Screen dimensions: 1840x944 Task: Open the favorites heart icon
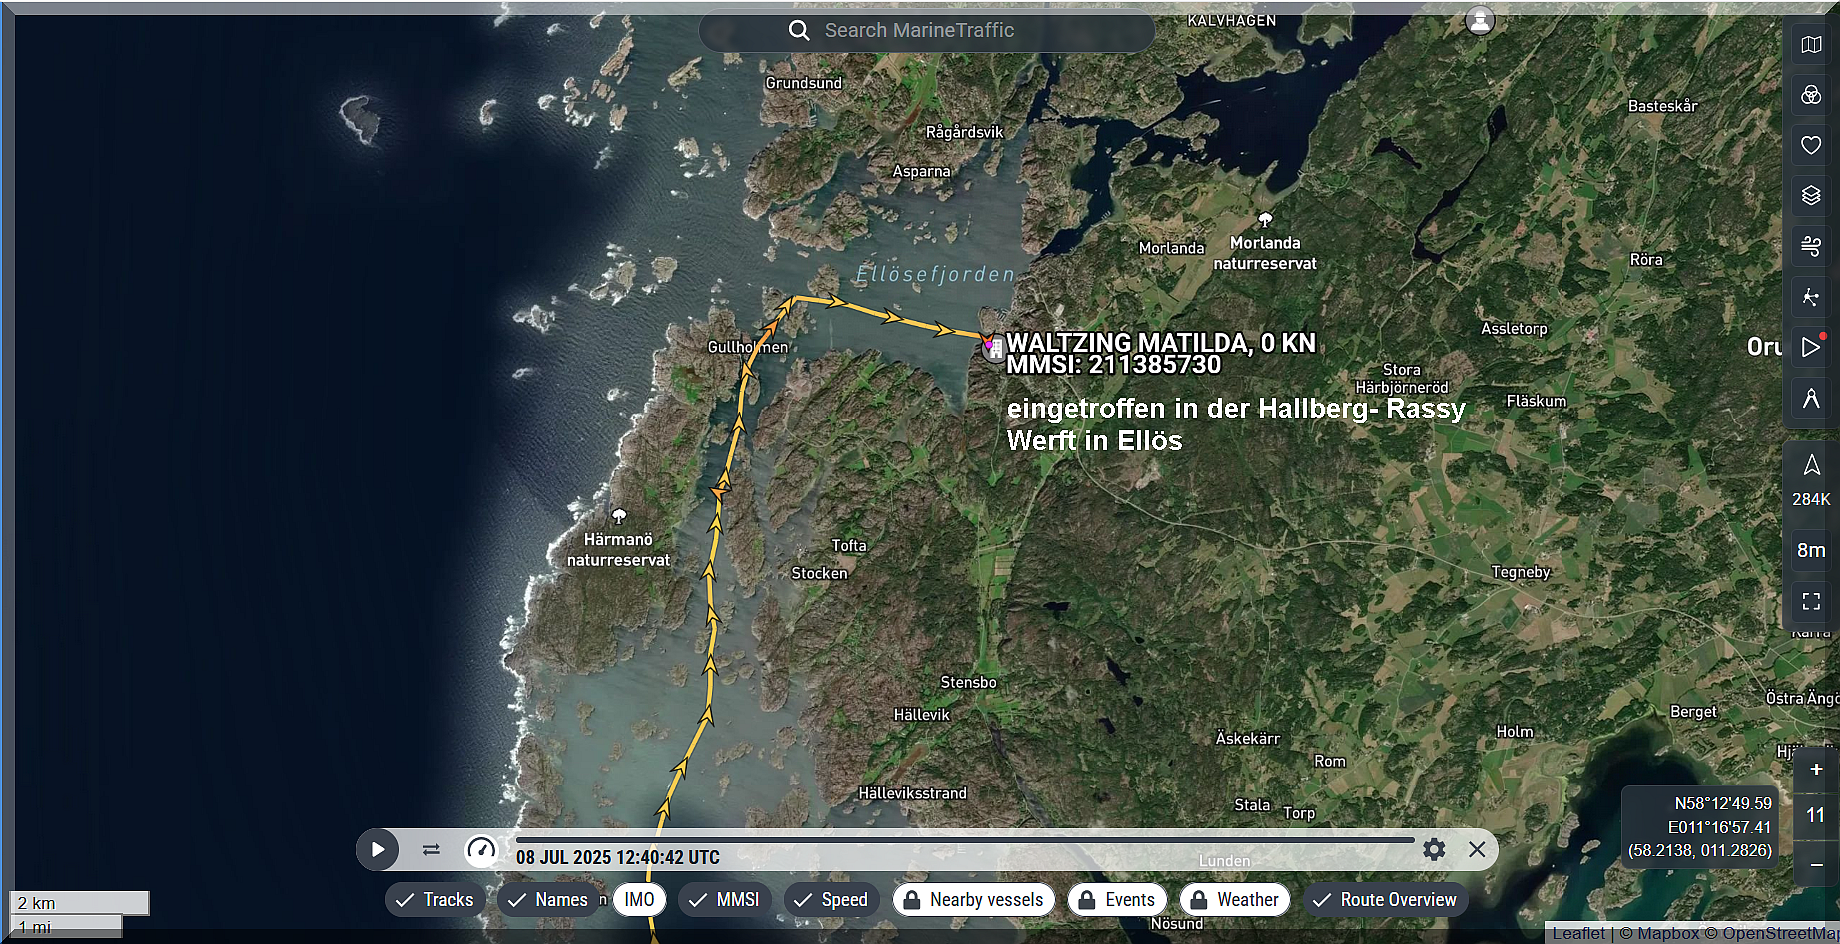(x=1811, y=145)
